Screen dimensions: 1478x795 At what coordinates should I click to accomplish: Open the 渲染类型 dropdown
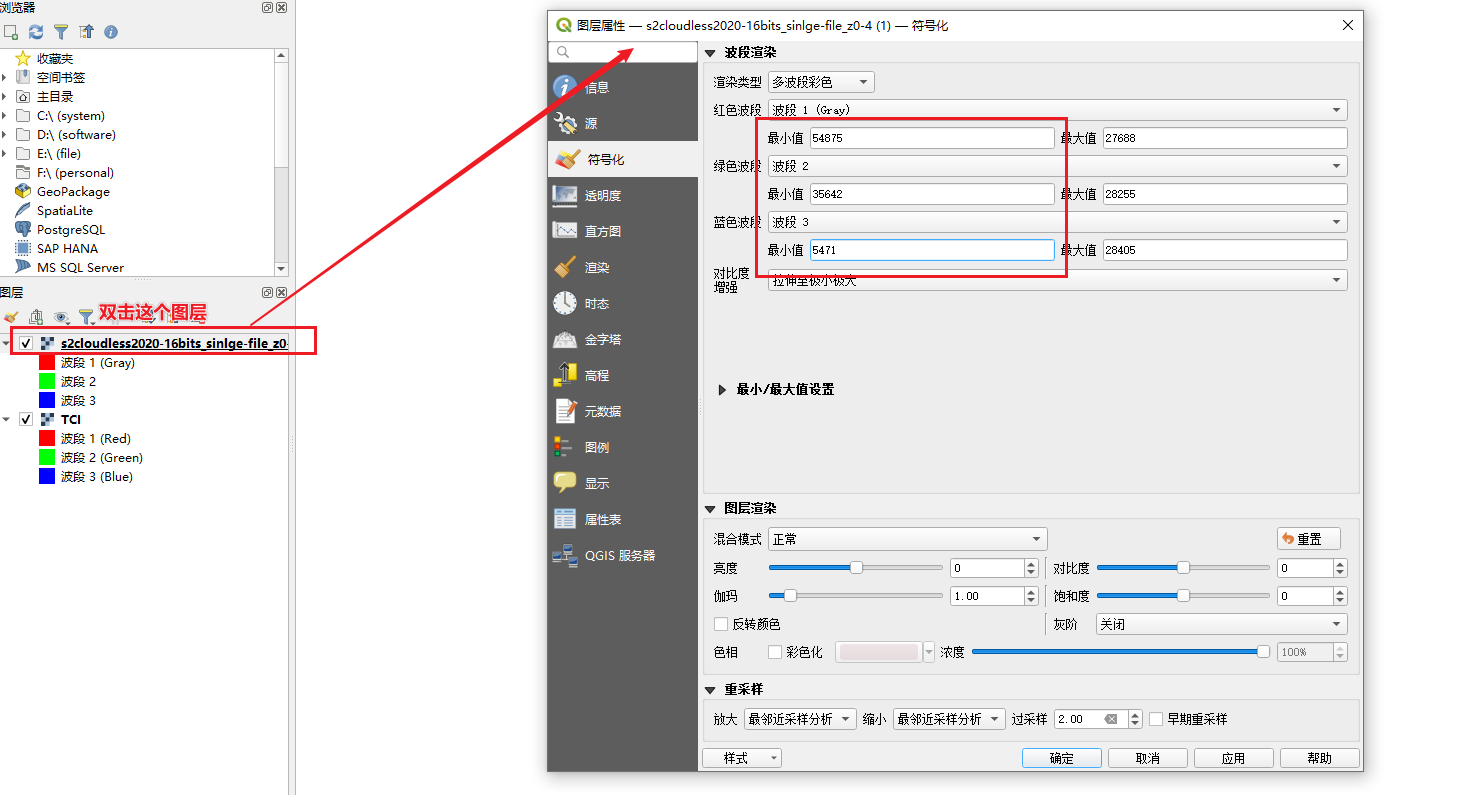tap(821, 82)
